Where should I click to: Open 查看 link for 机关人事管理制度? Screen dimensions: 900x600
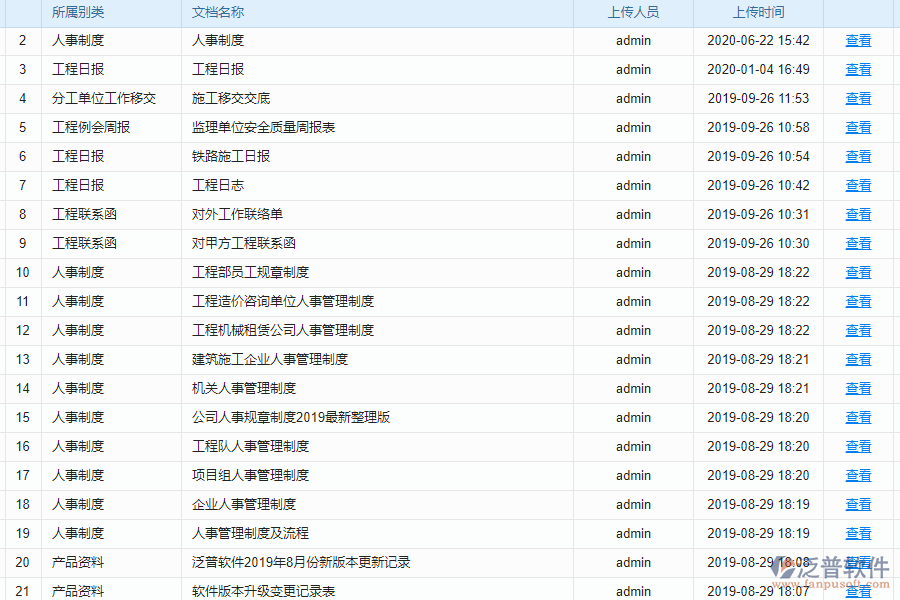(x=859, y=389)
